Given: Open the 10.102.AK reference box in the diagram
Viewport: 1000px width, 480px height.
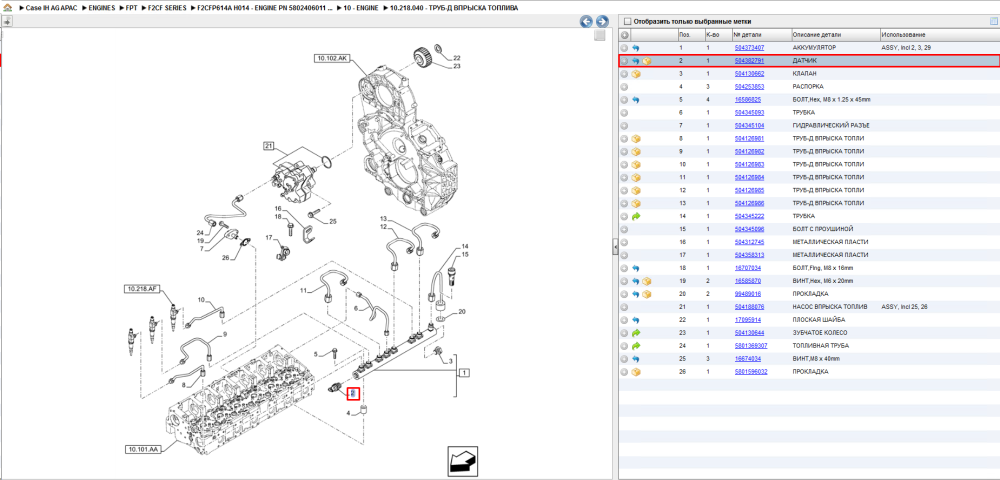Looking at the screenshot, I should pyautogui.click(x=332, y=58).
